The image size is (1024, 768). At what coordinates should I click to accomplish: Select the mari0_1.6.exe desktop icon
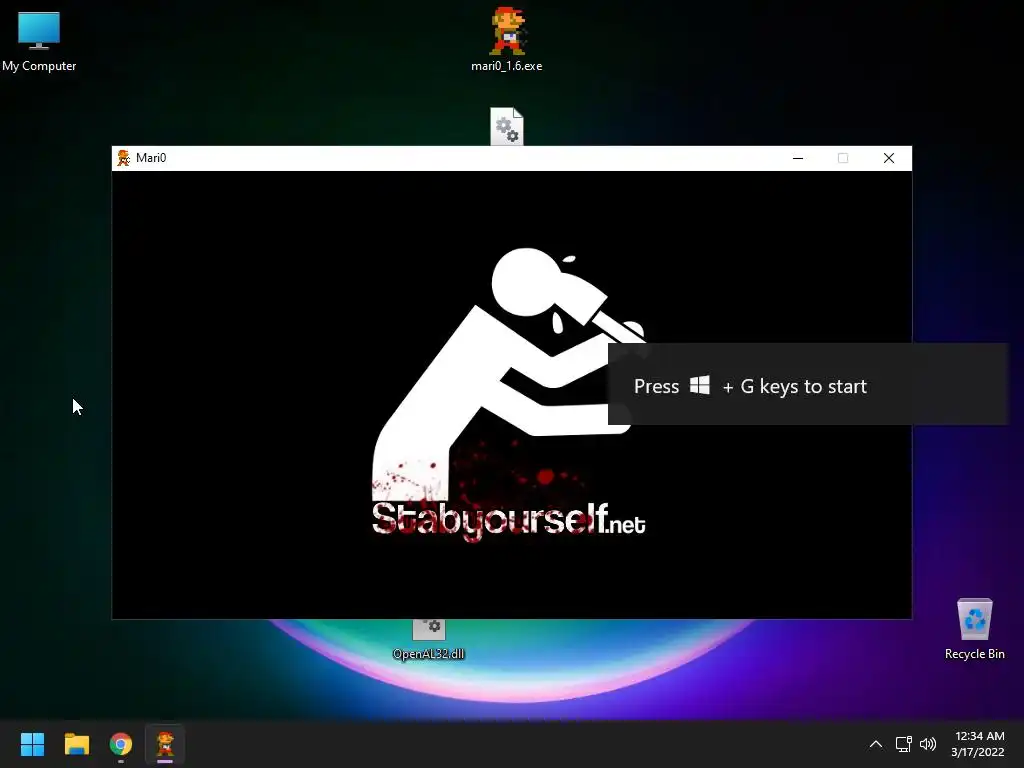click(507, 39)
